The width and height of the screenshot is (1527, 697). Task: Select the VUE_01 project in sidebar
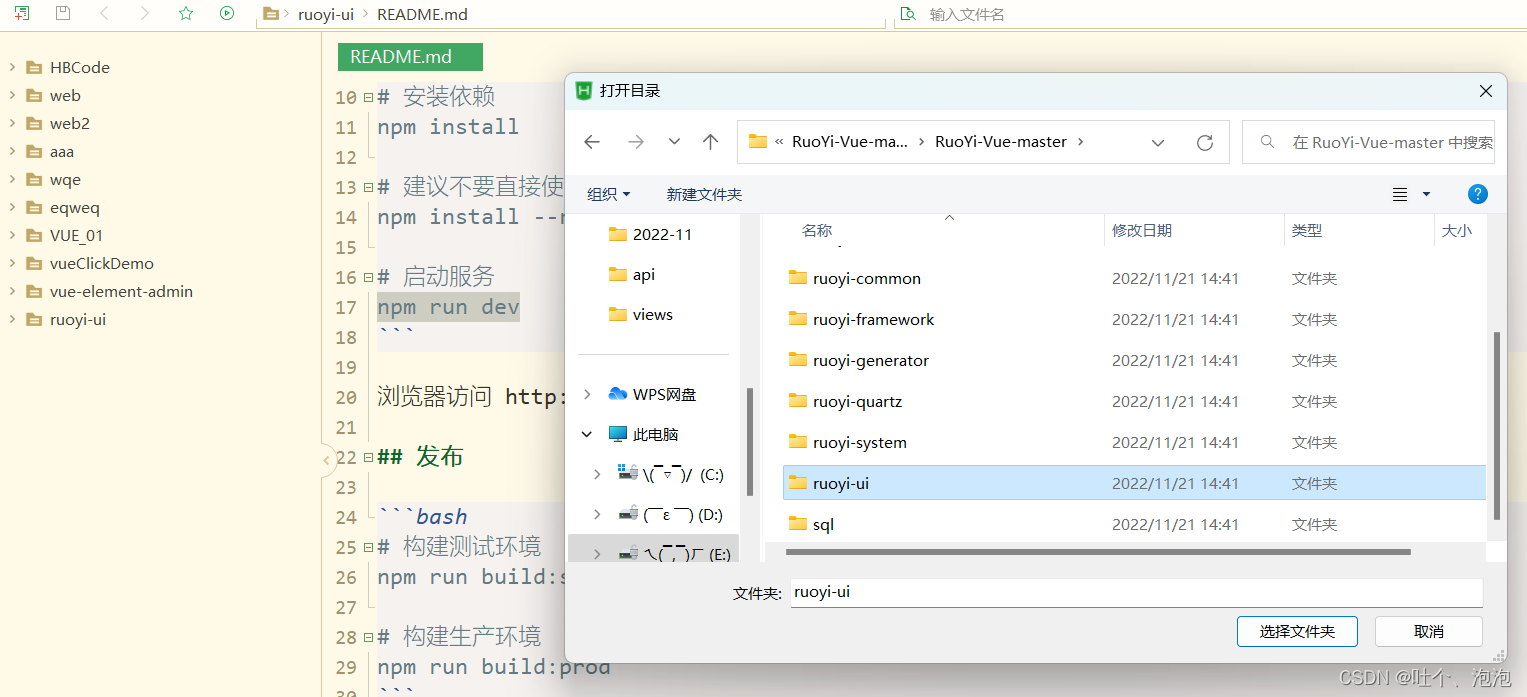(x=76, y=236)
